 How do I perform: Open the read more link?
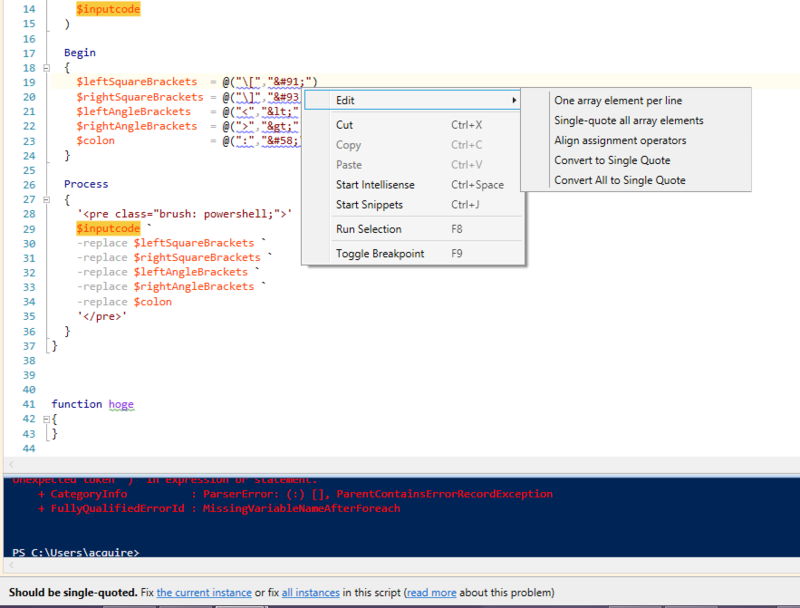click(x=431, y=593)
